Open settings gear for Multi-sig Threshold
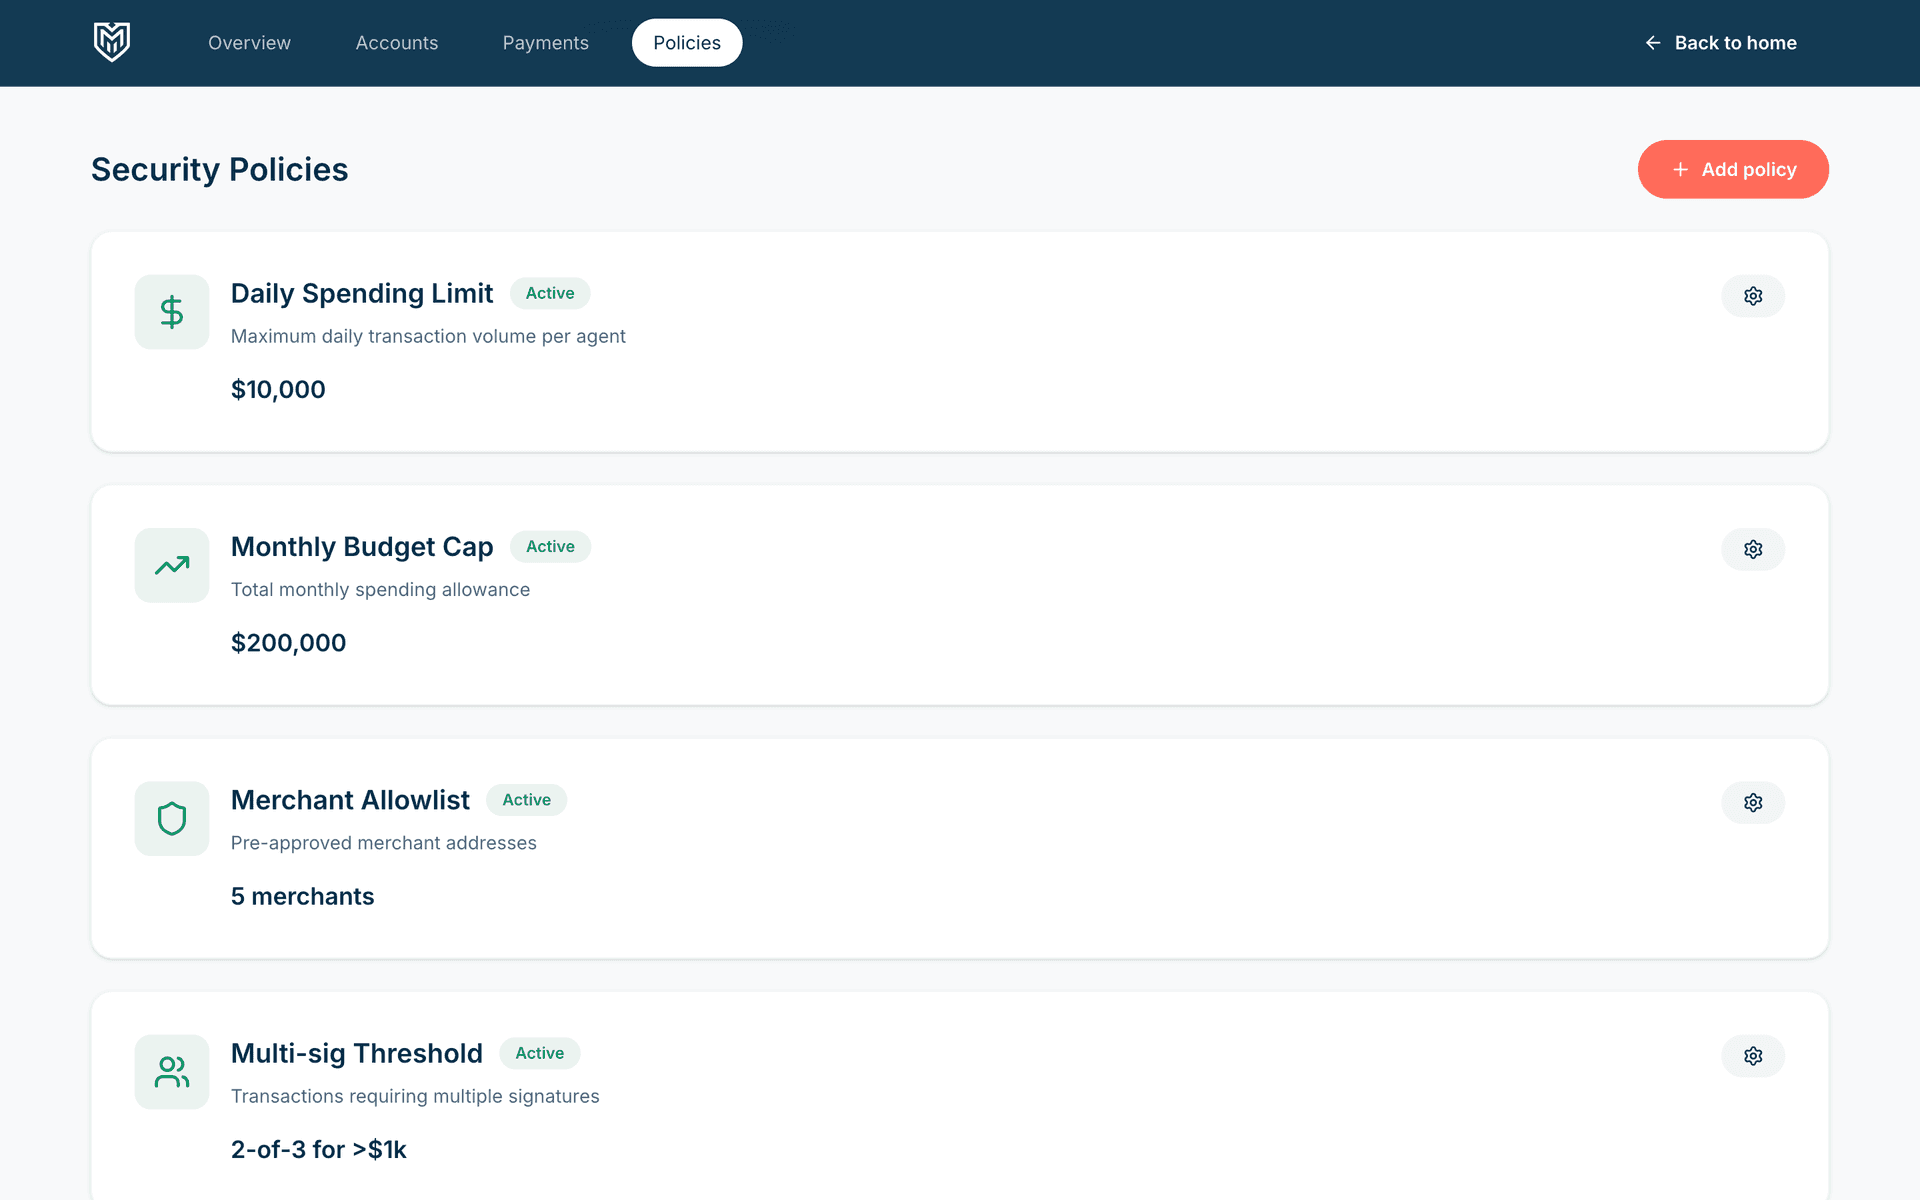 pyautogui.click(x=1752, y=1056)
